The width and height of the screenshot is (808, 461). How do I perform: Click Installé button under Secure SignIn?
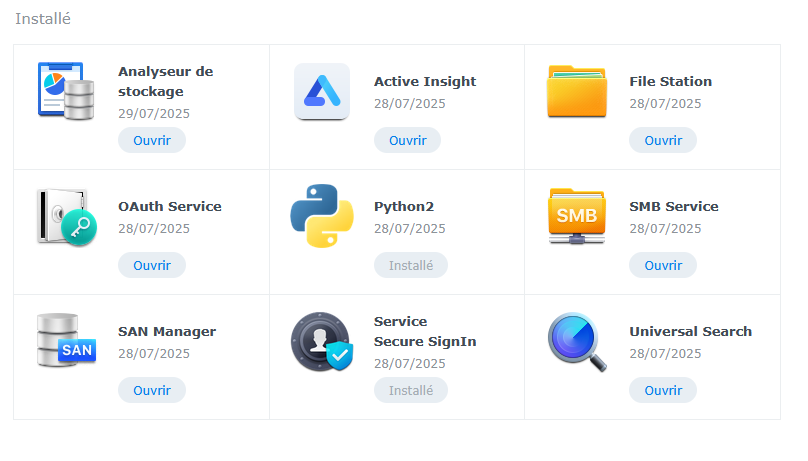(x=411, y=390)
